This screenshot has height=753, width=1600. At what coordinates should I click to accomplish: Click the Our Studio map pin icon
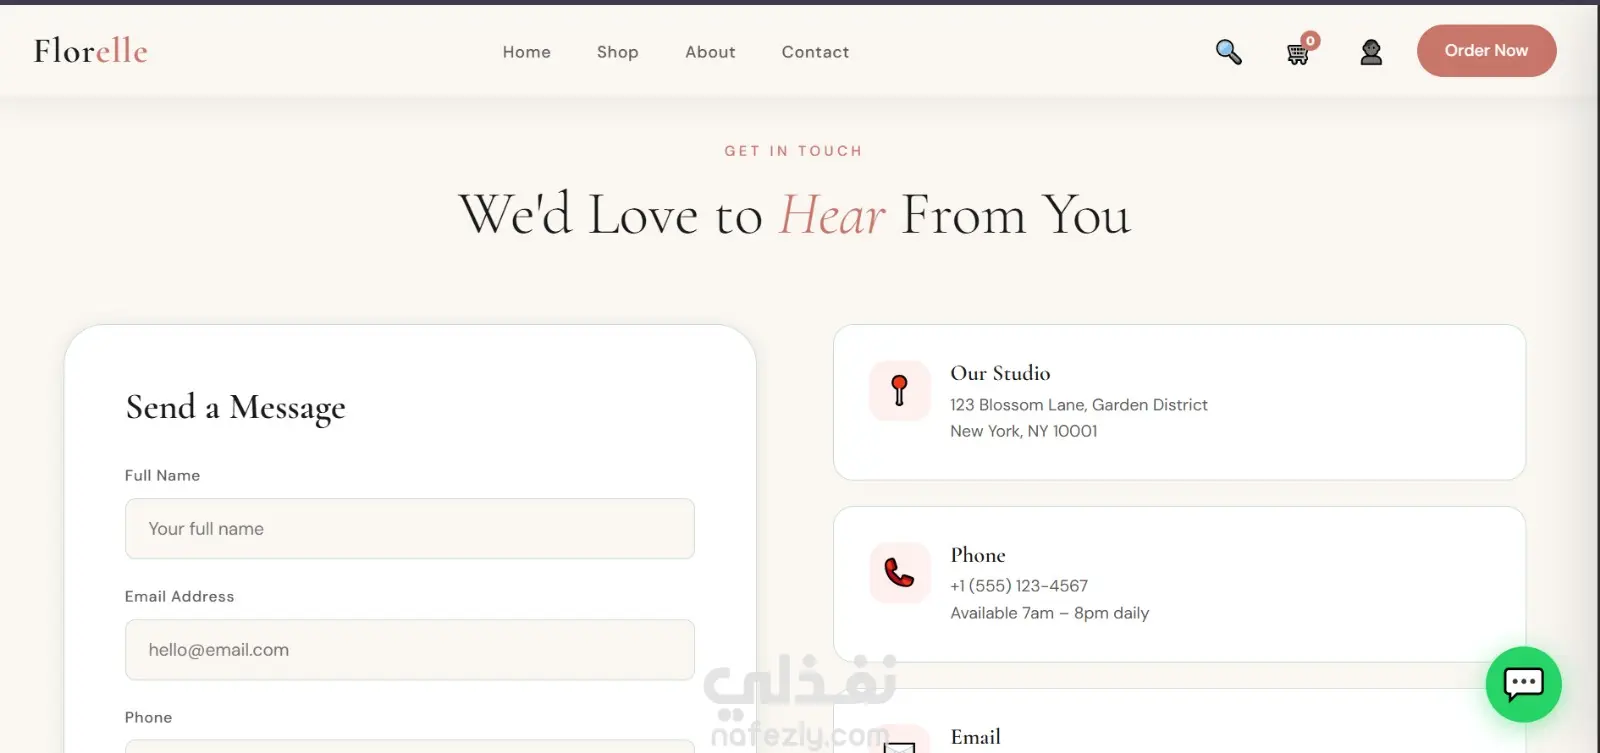pos(899,390)
